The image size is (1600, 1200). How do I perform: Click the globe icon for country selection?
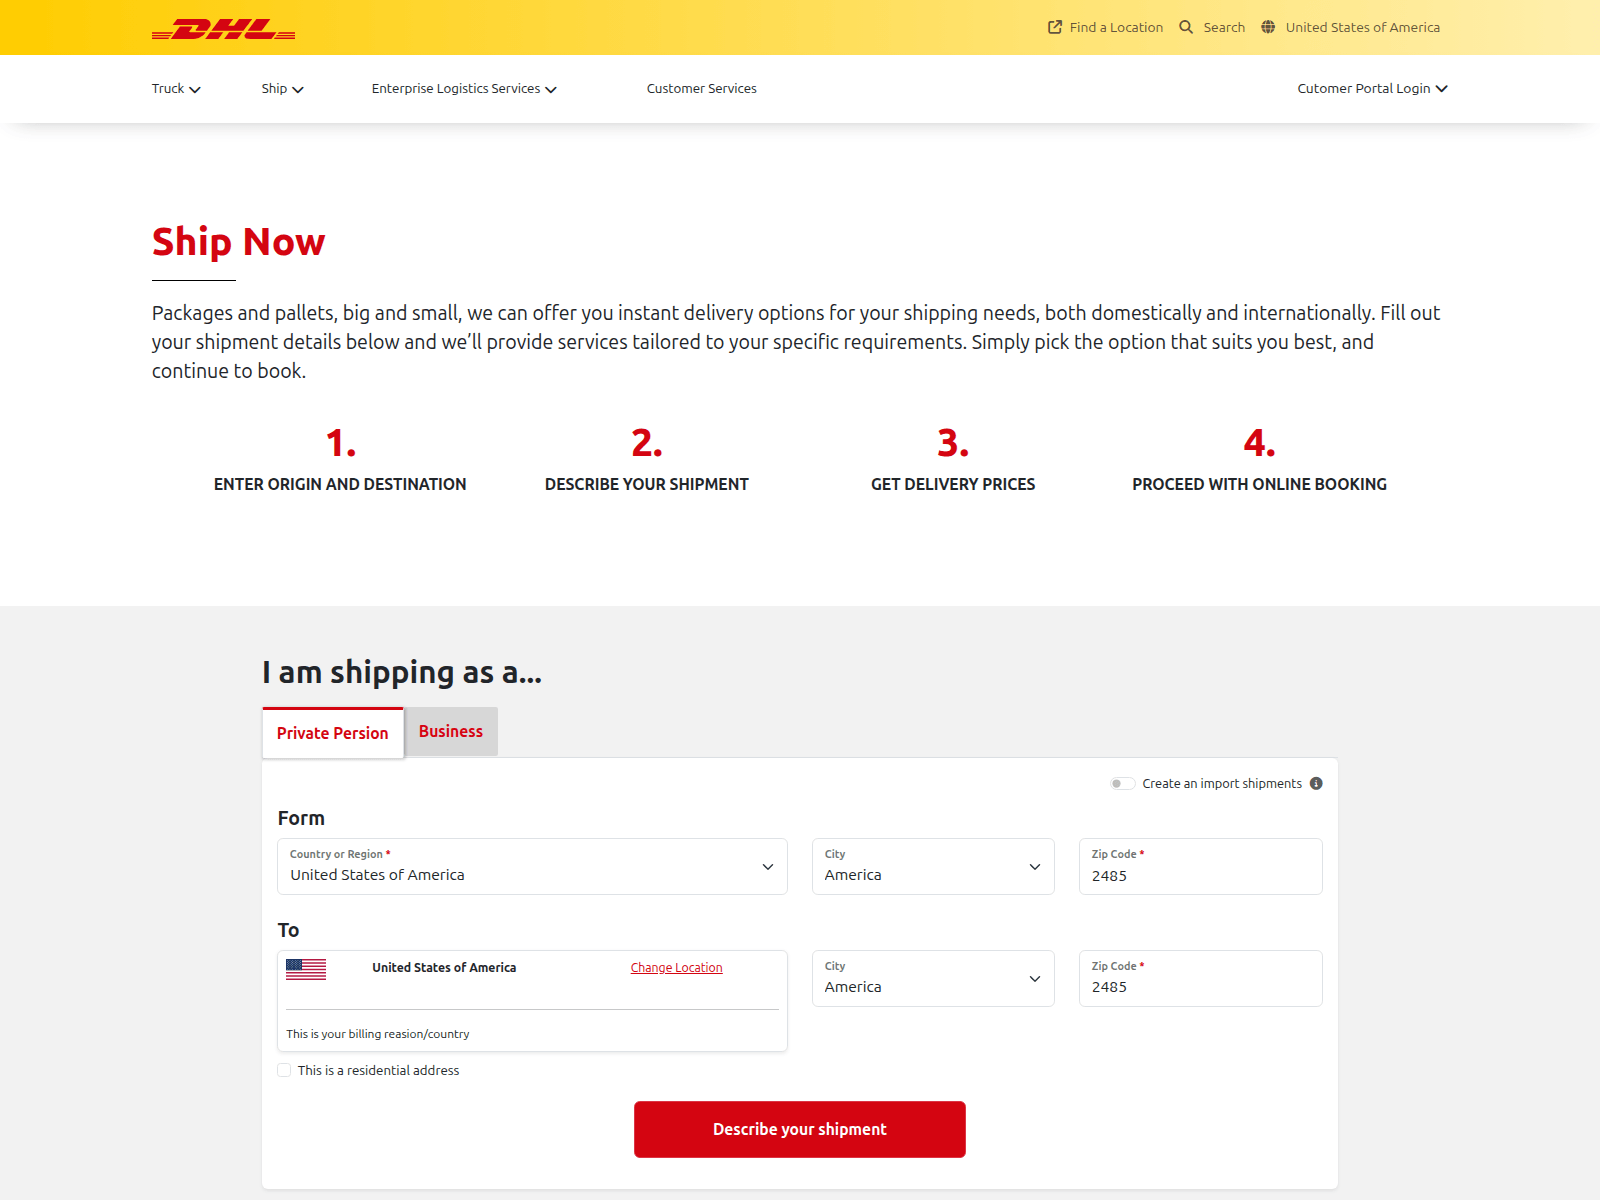pos(1268,27)
